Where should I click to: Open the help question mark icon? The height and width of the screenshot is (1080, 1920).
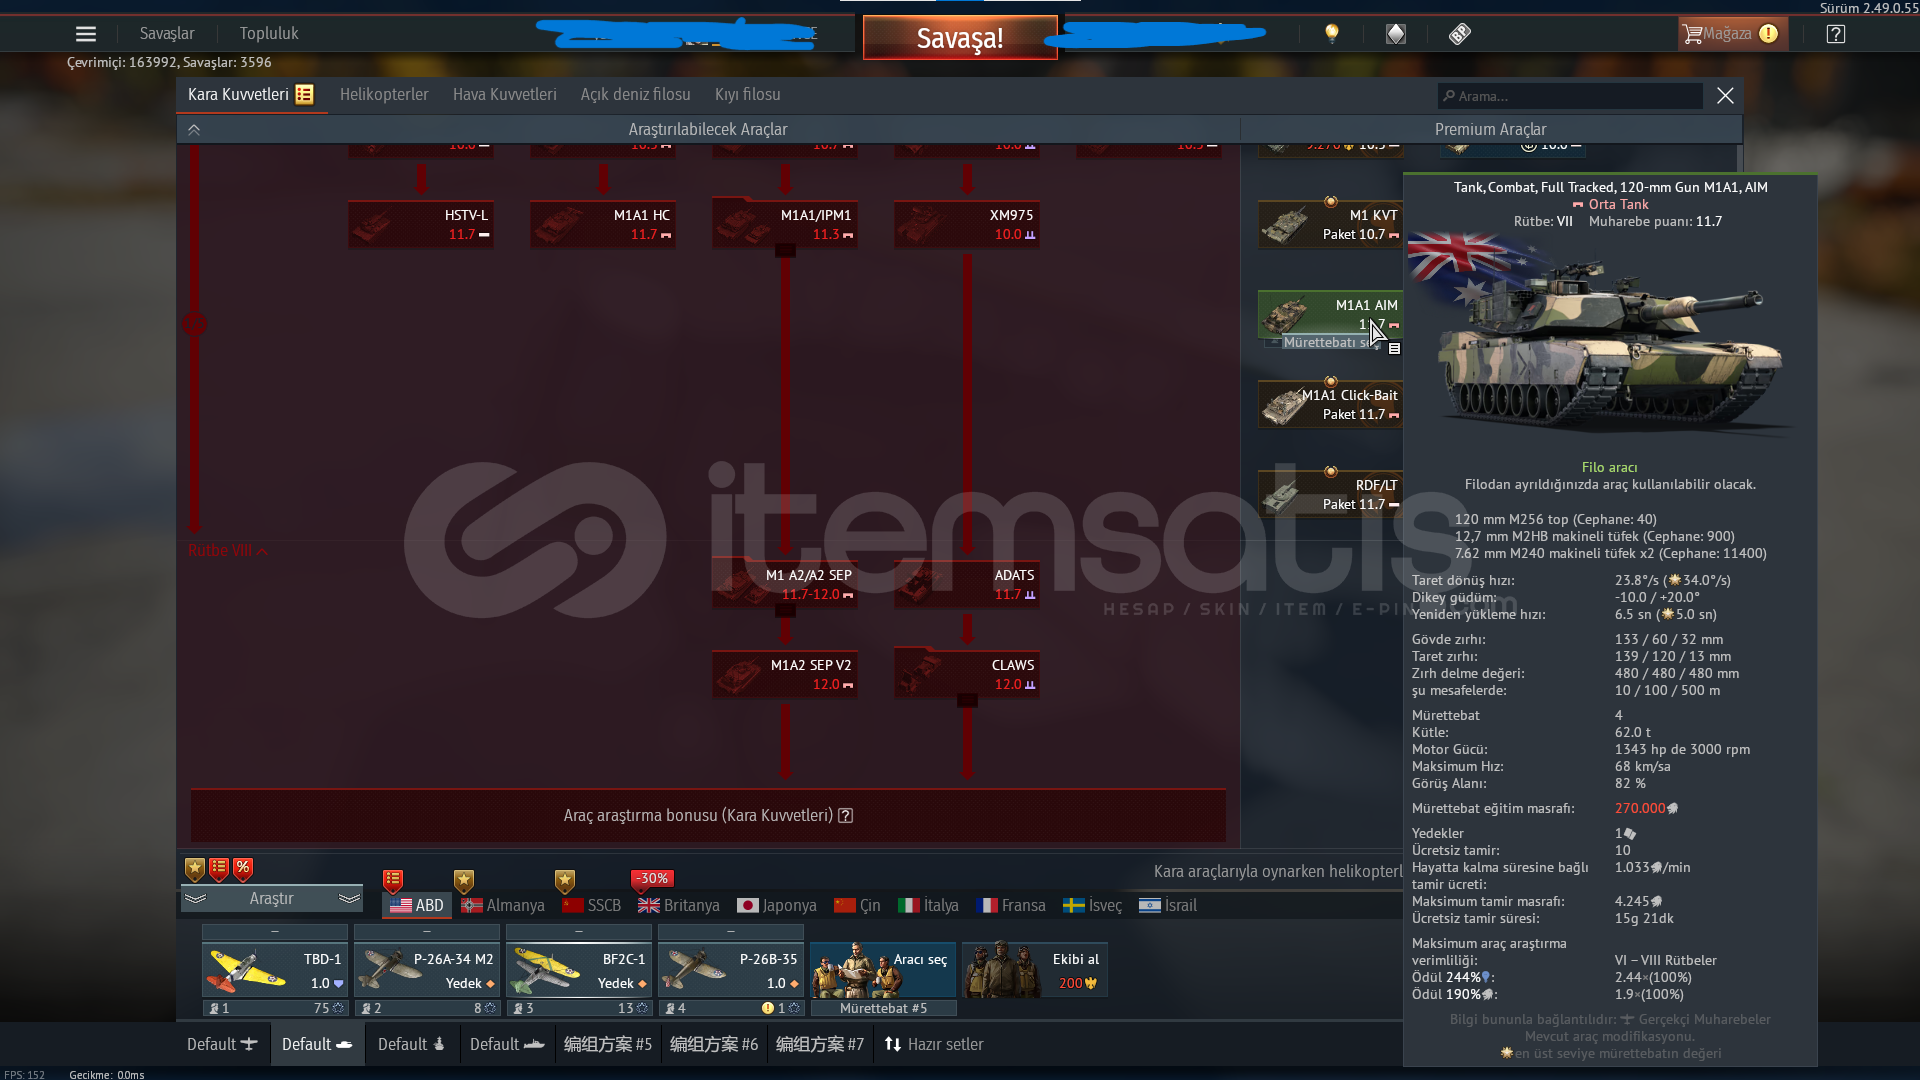point(1835,34)
